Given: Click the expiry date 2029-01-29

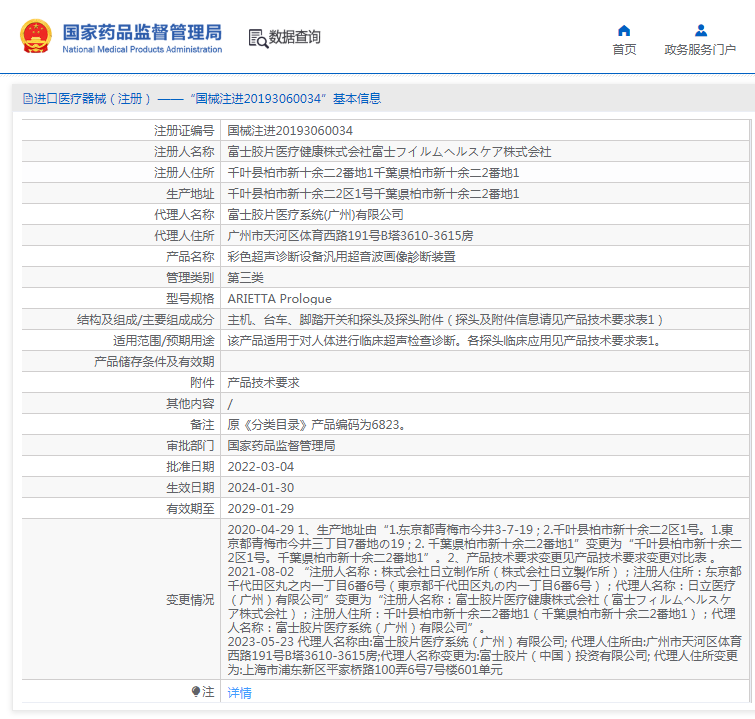Looking at the screenshot, I should coord(261,508).
